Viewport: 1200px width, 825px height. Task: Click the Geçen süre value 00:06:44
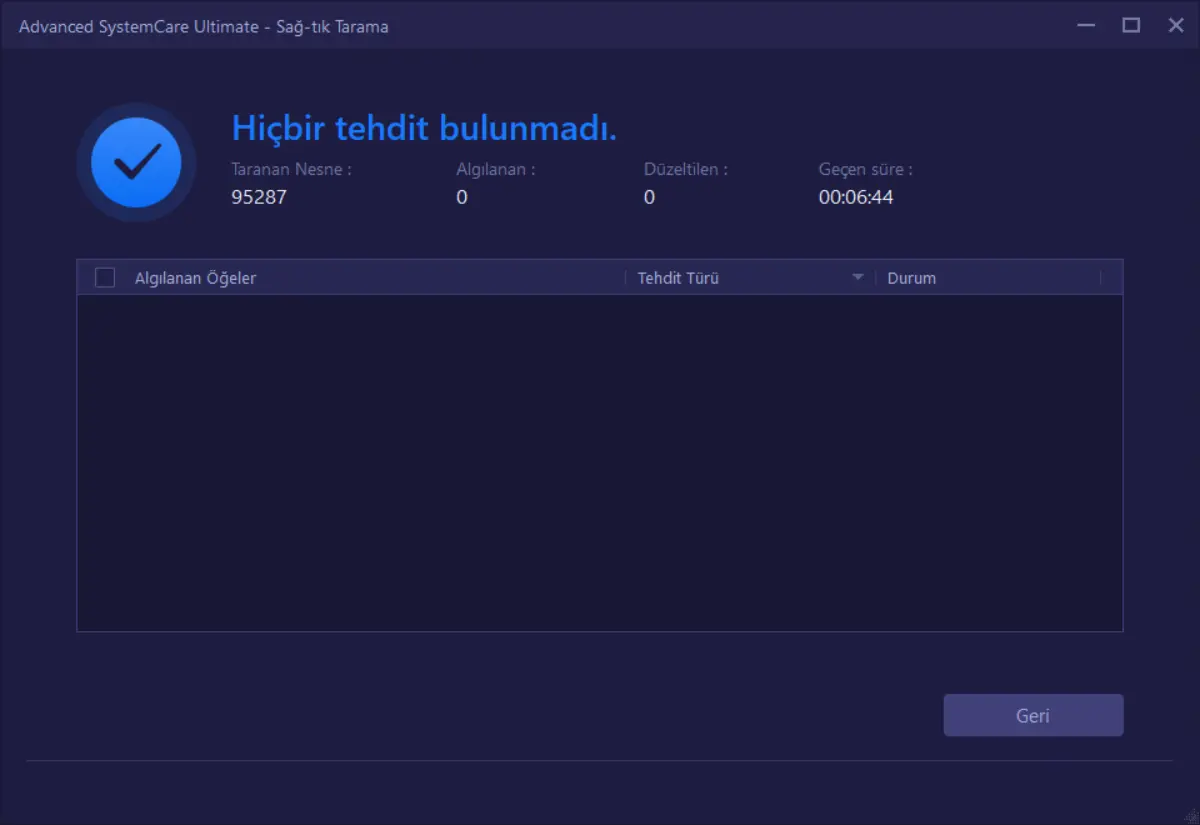[x=856, y=197]
